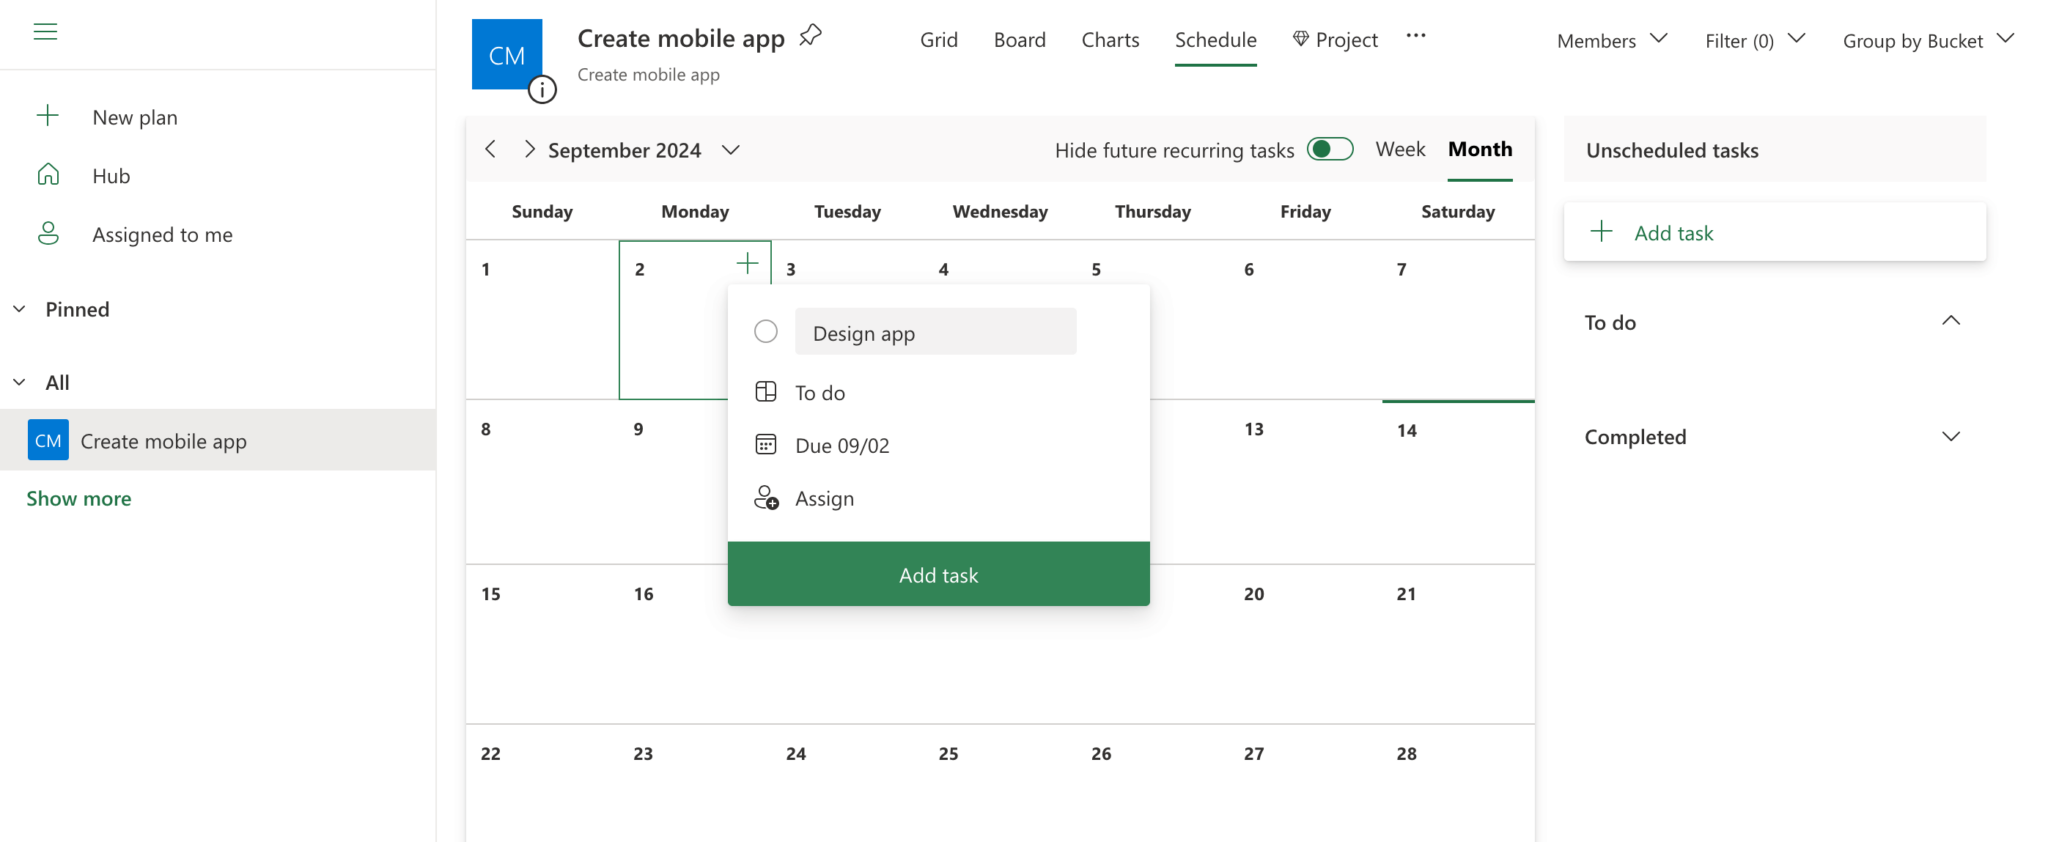Select the Month calendar view

pyautogui.click(x=1480, y=149)
